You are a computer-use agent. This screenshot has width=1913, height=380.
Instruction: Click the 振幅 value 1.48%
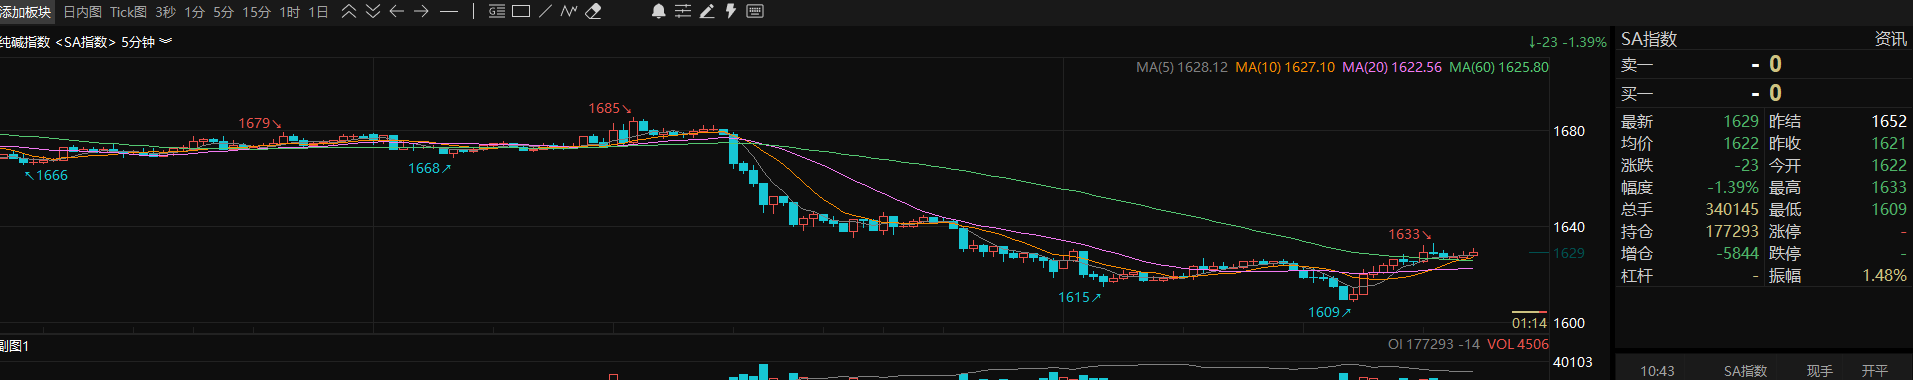[x=1884, y=275]
